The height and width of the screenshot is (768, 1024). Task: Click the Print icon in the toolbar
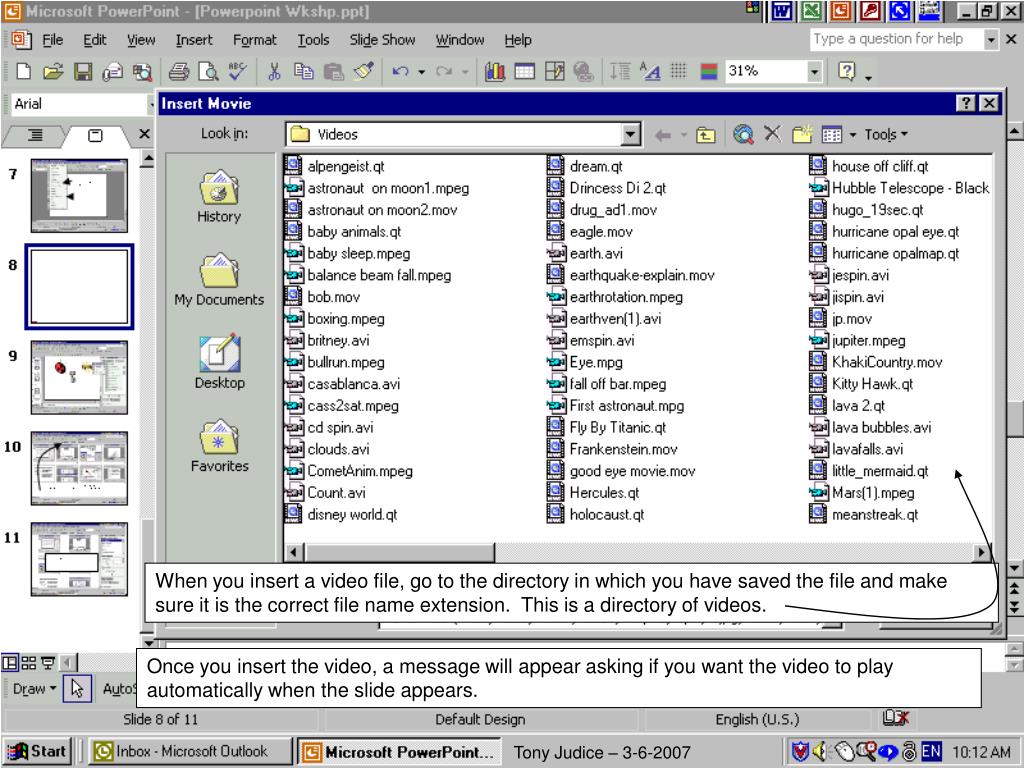[x=178, y=71]
